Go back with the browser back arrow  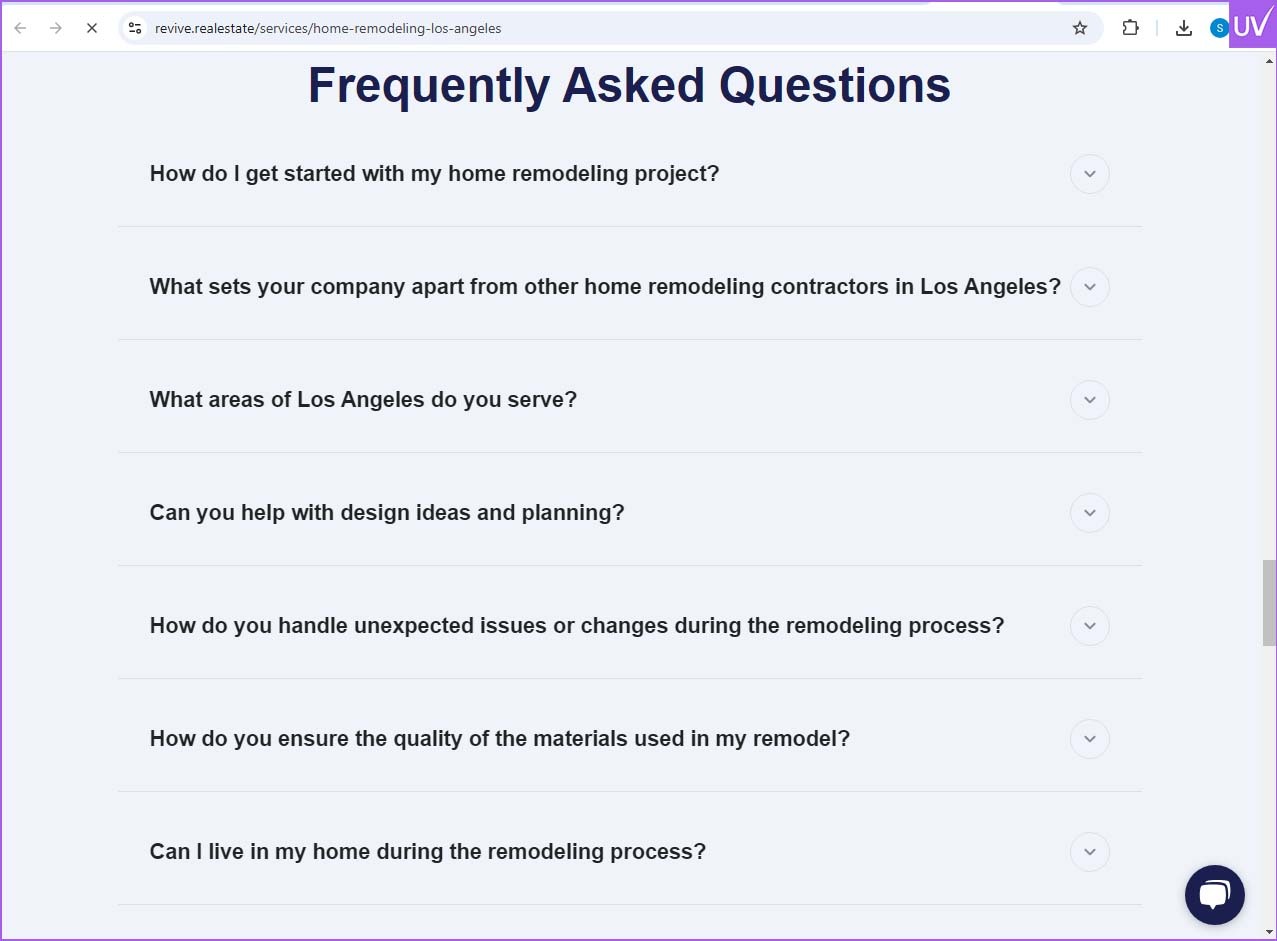coord(20,28)
